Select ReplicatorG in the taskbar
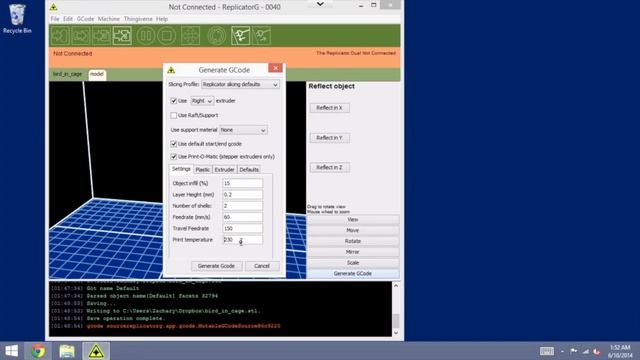The image size is (640, 360). click(x=96, y=351)
